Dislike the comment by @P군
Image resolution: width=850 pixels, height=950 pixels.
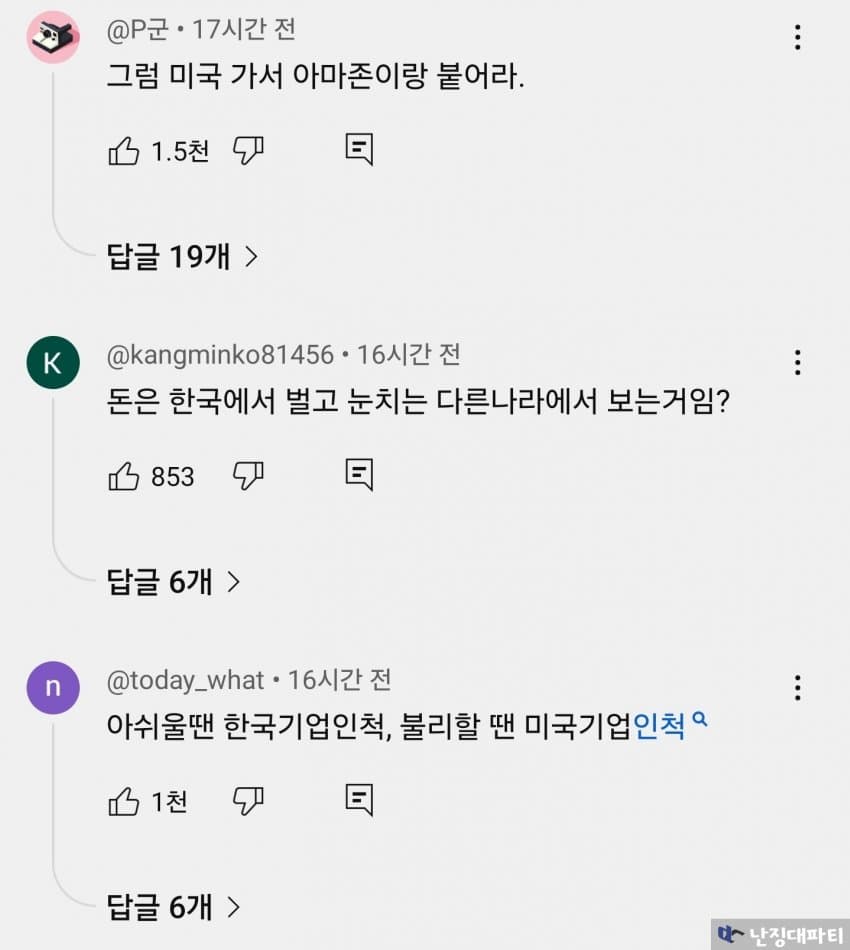[x=248, y=151]
